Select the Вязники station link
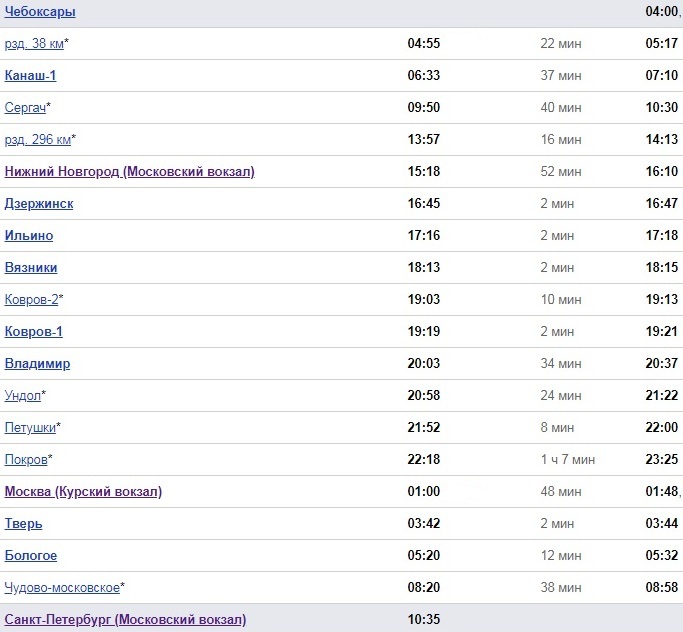The image size is (683, 632). click(x=31, y=268)
